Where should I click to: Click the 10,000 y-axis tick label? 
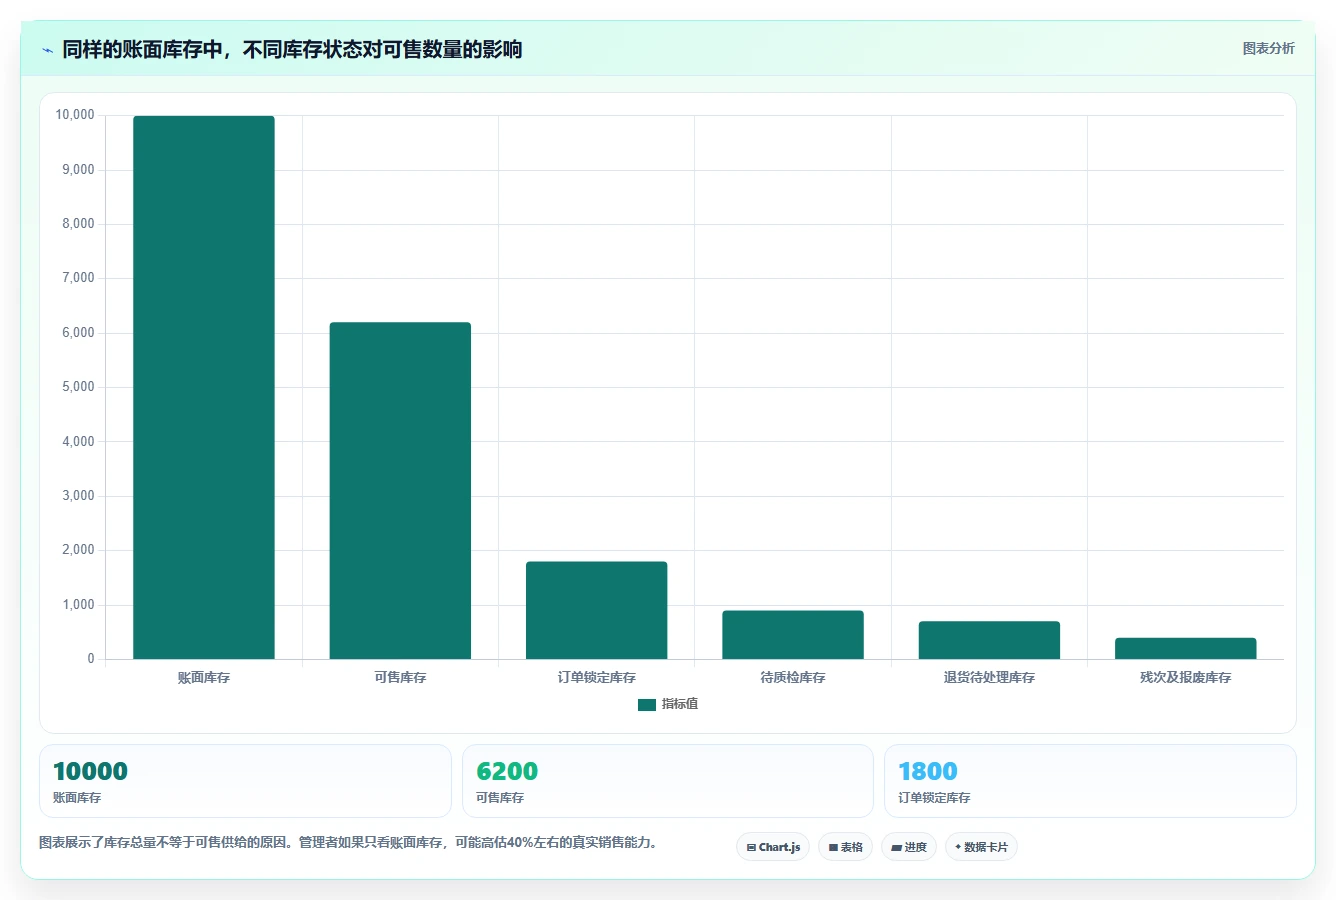coord(75,115)
